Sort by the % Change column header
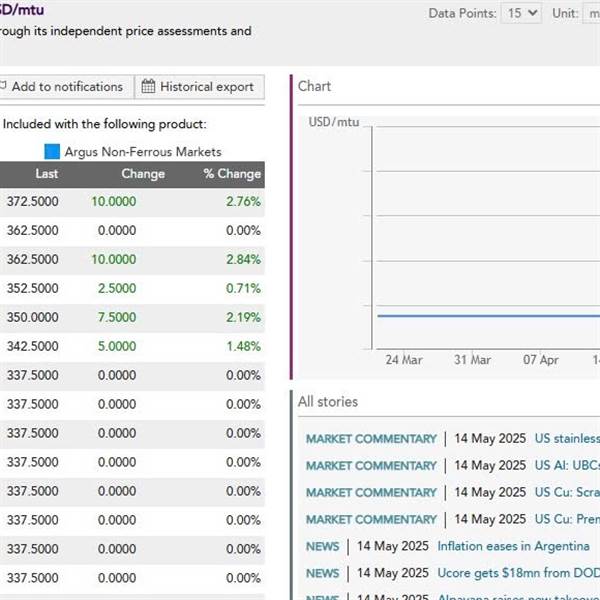Viewport: 600px width, 600px height. [x=232, y=174]
